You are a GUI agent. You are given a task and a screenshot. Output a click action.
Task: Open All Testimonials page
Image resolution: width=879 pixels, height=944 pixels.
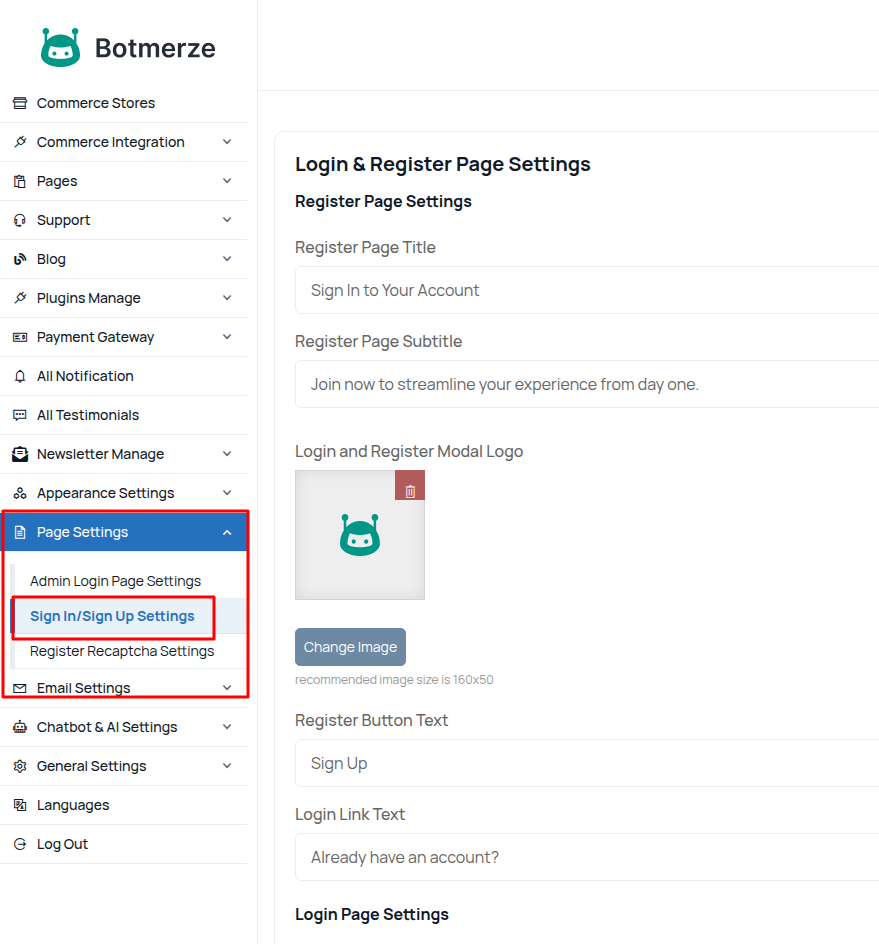pyautogui.click(x=88, y=415)
